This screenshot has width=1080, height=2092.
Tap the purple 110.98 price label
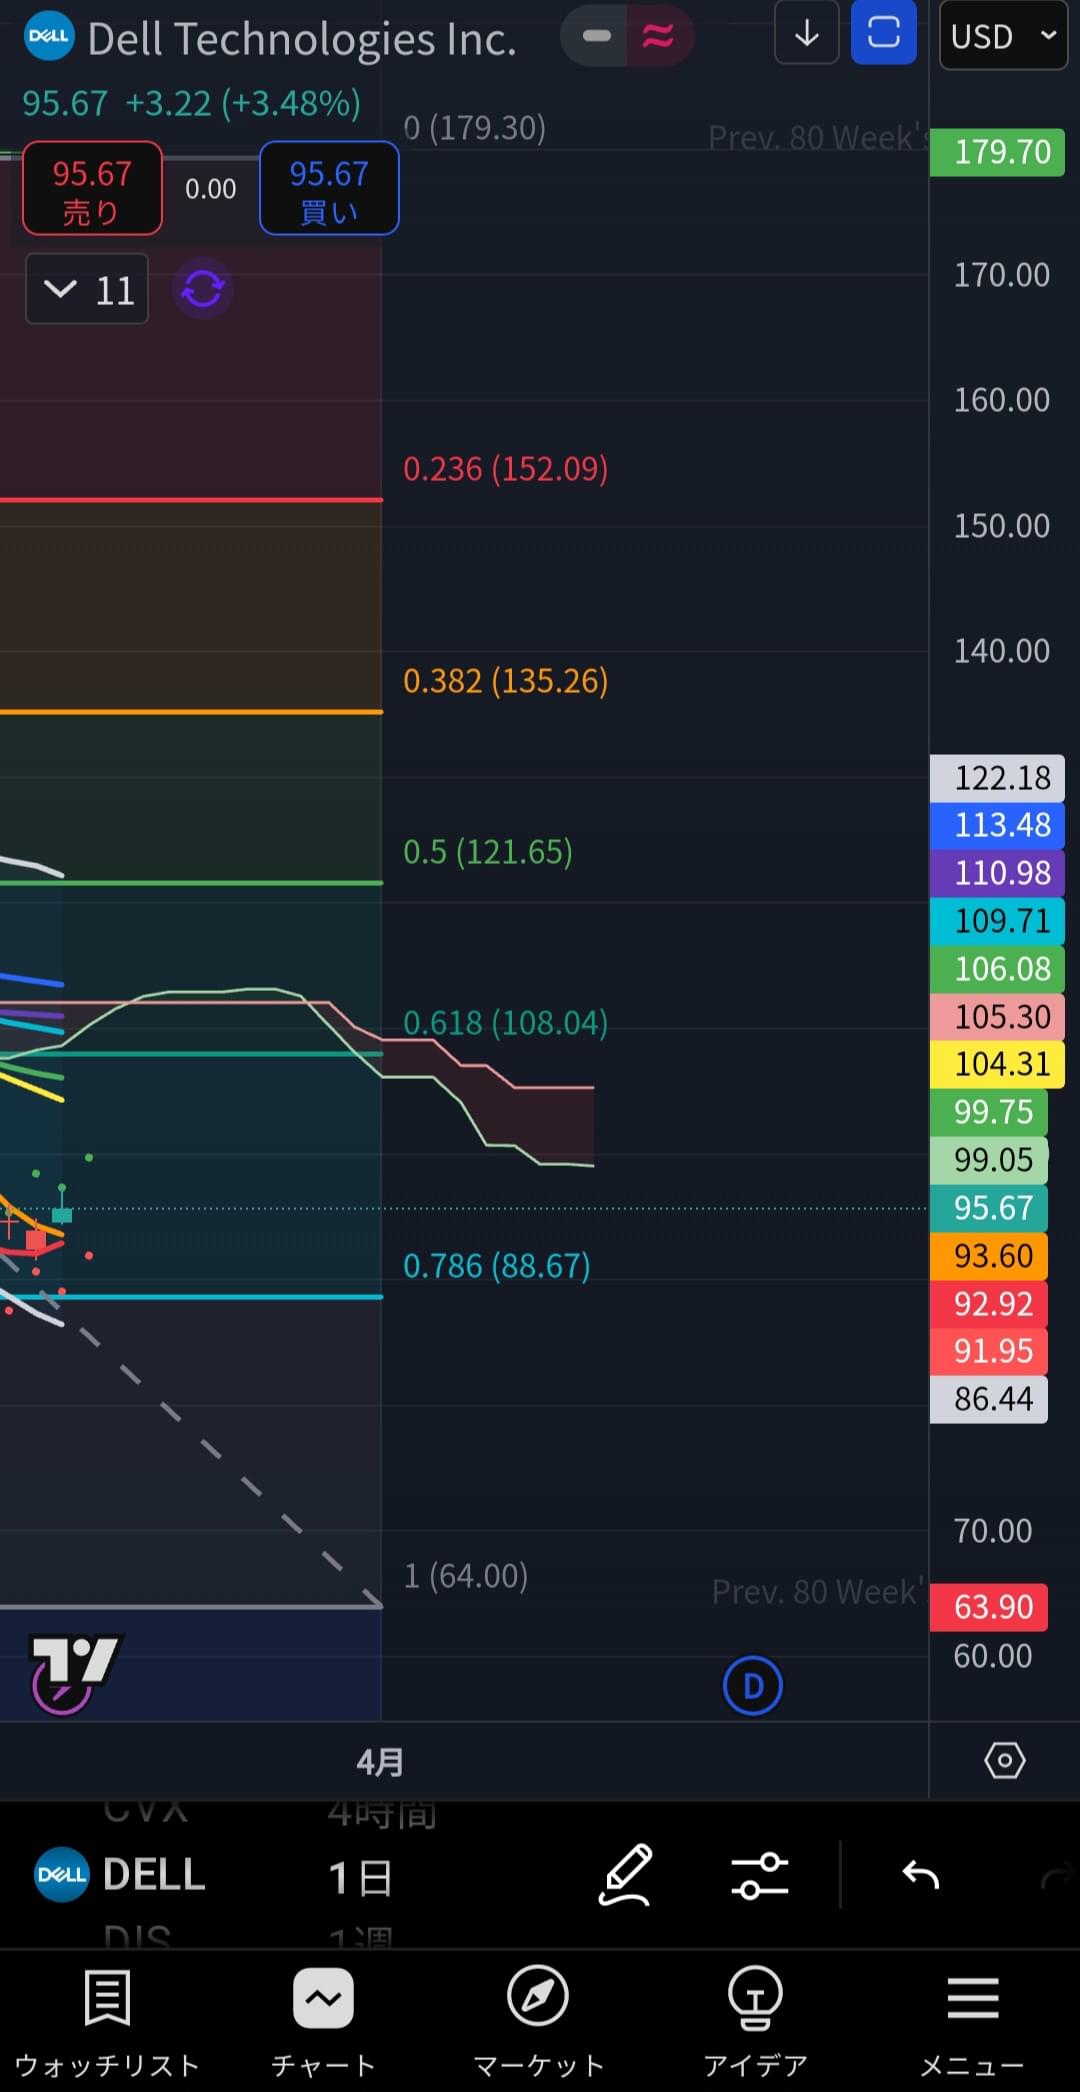997,873
